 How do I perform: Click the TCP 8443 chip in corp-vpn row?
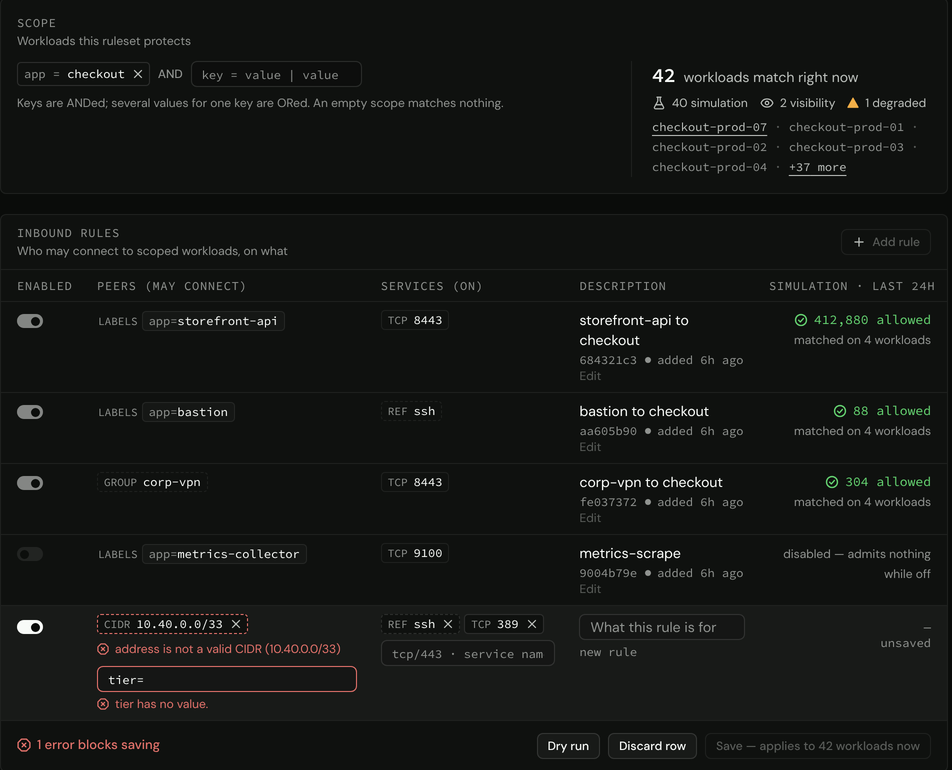(415, 483)
